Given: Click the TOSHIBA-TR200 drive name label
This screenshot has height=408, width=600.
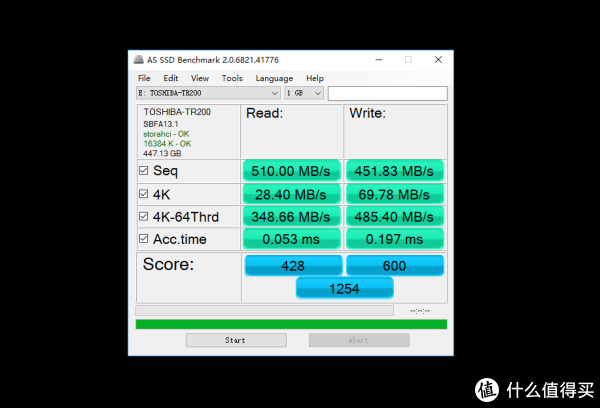Looking at the screenshot, I should pyautogui.click(x=177, y=112).
